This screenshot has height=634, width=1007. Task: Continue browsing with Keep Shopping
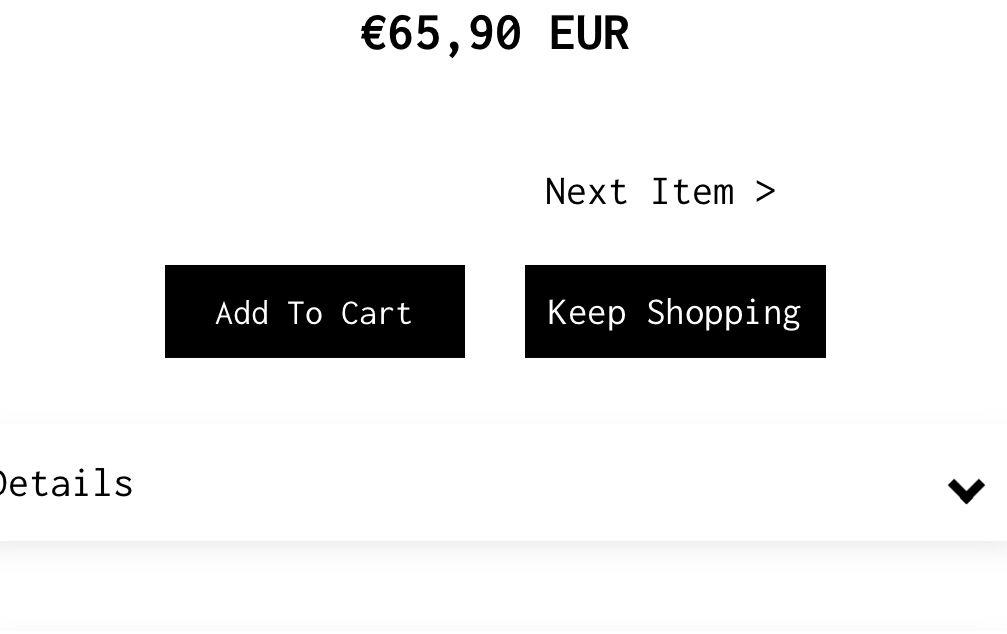pyautogui.click(x=675, y=312)
